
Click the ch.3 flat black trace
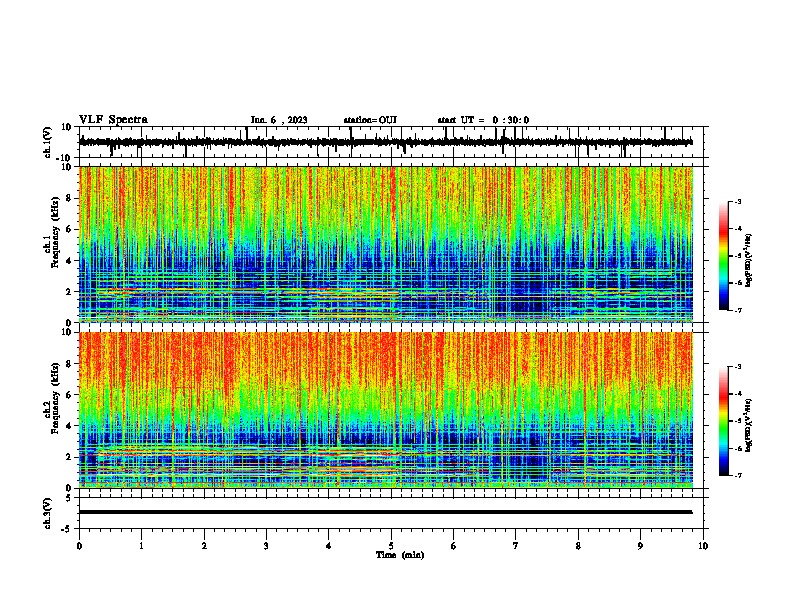[x=386, y=512]
